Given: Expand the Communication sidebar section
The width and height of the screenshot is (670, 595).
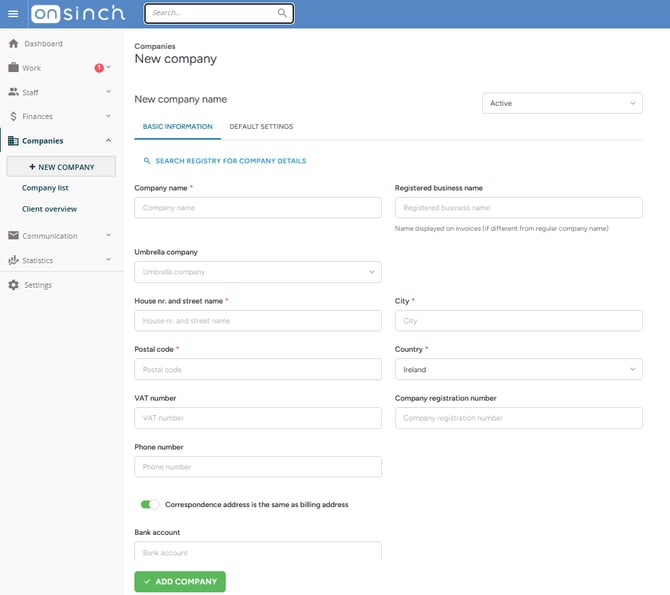Looking at the screenshot, I should pyautogui.click(x=108, y=236).
